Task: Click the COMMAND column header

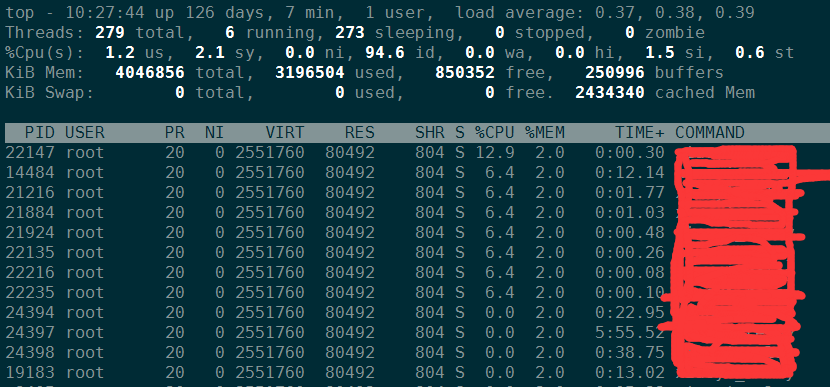Action: click(710, 132)
